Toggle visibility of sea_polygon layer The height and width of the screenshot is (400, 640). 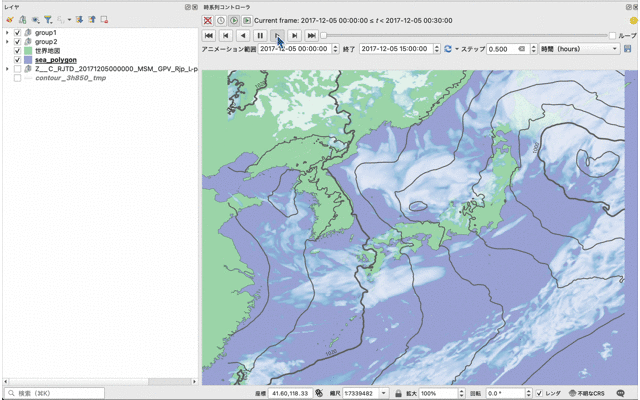pyautogui.click(x=17, y=60)
